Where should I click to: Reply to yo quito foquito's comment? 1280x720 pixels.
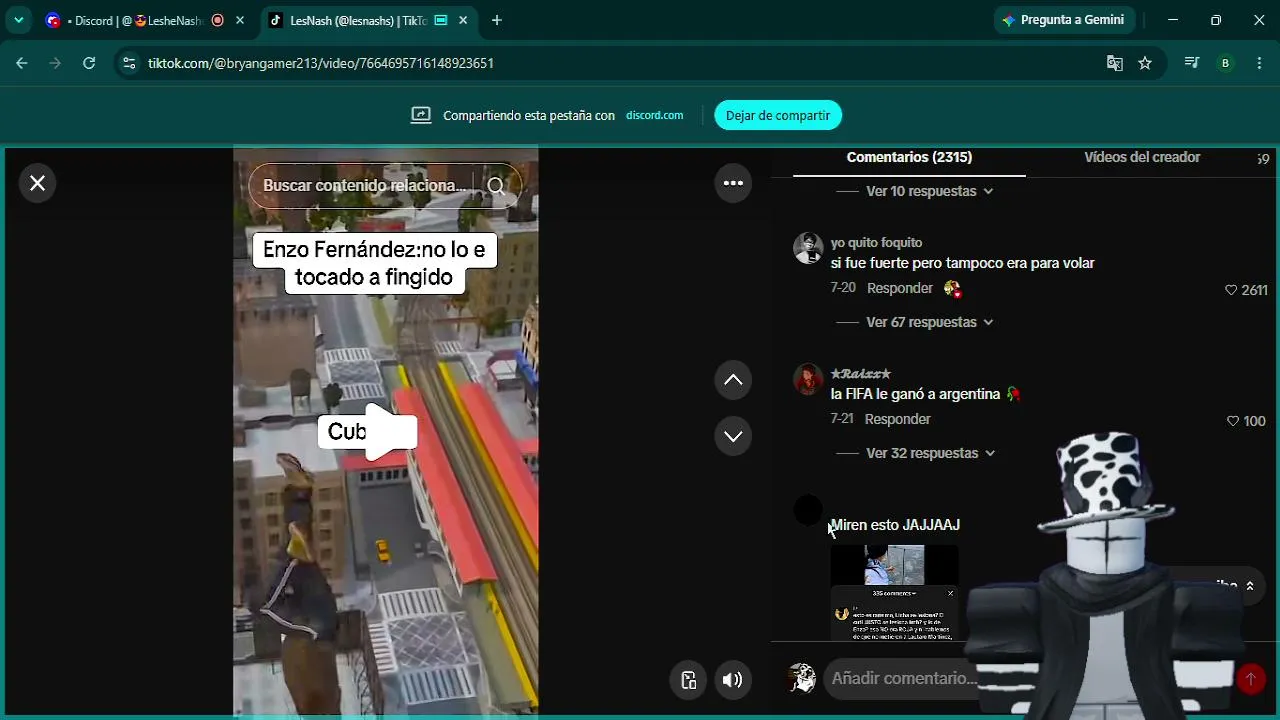[x=900, y=288]
